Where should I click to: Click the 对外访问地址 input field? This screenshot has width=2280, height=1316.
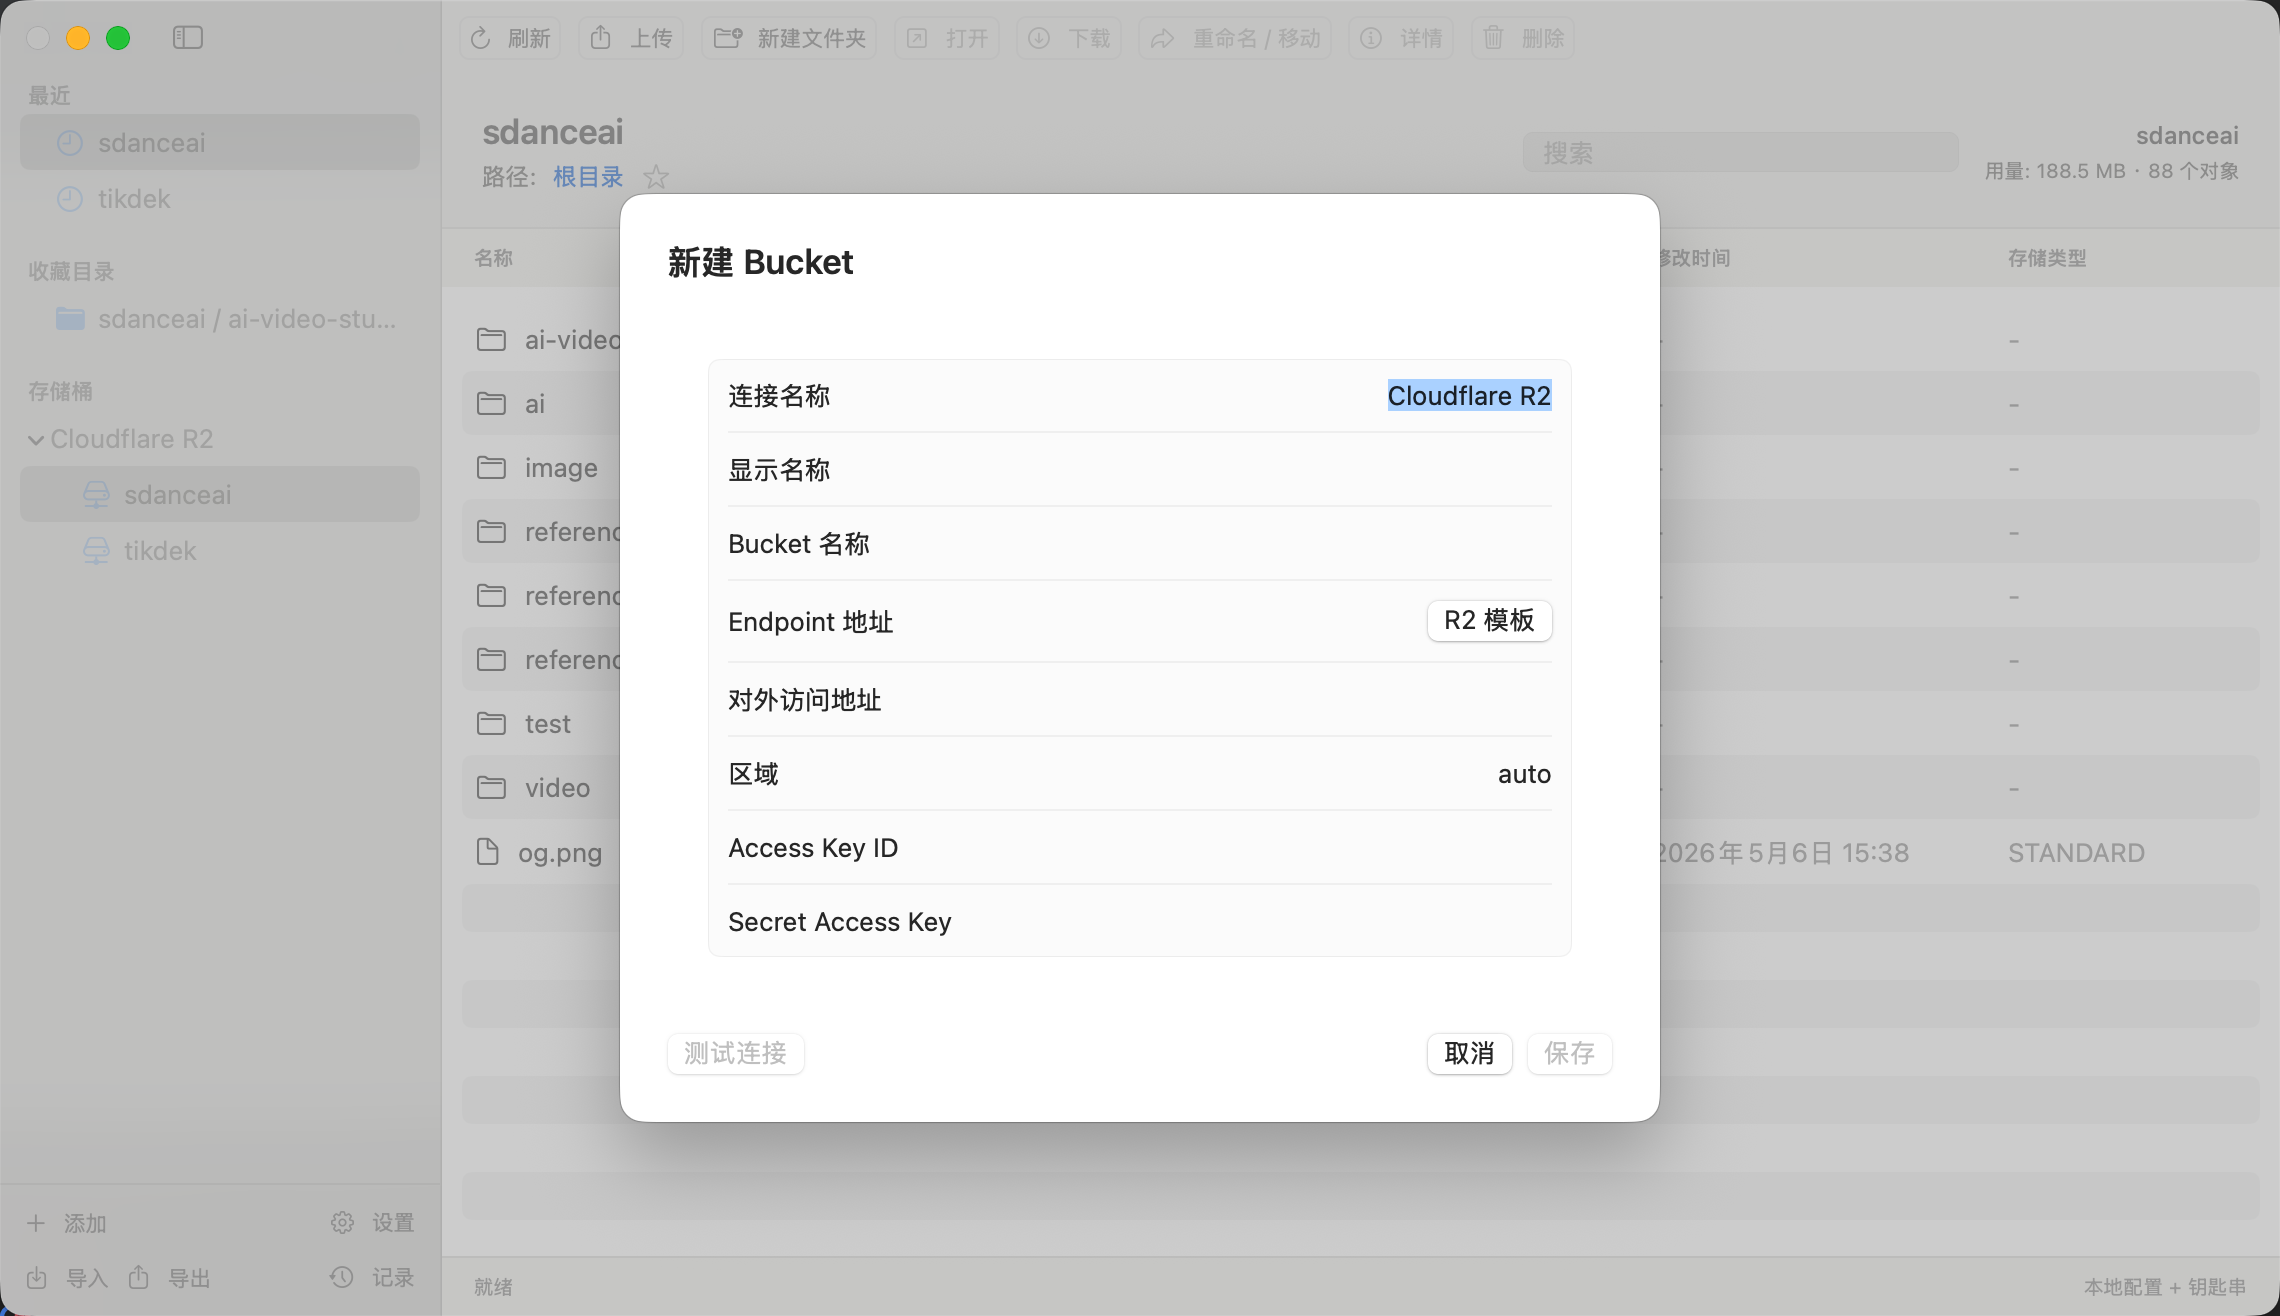(1140, 700)
